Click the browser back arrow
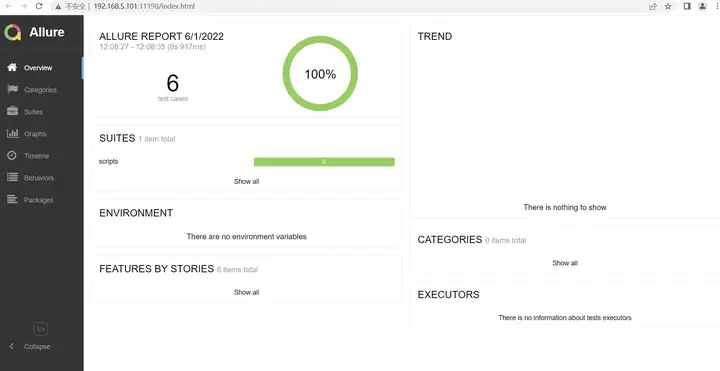The width and height of the screenshot is (720, 371). 9,6
